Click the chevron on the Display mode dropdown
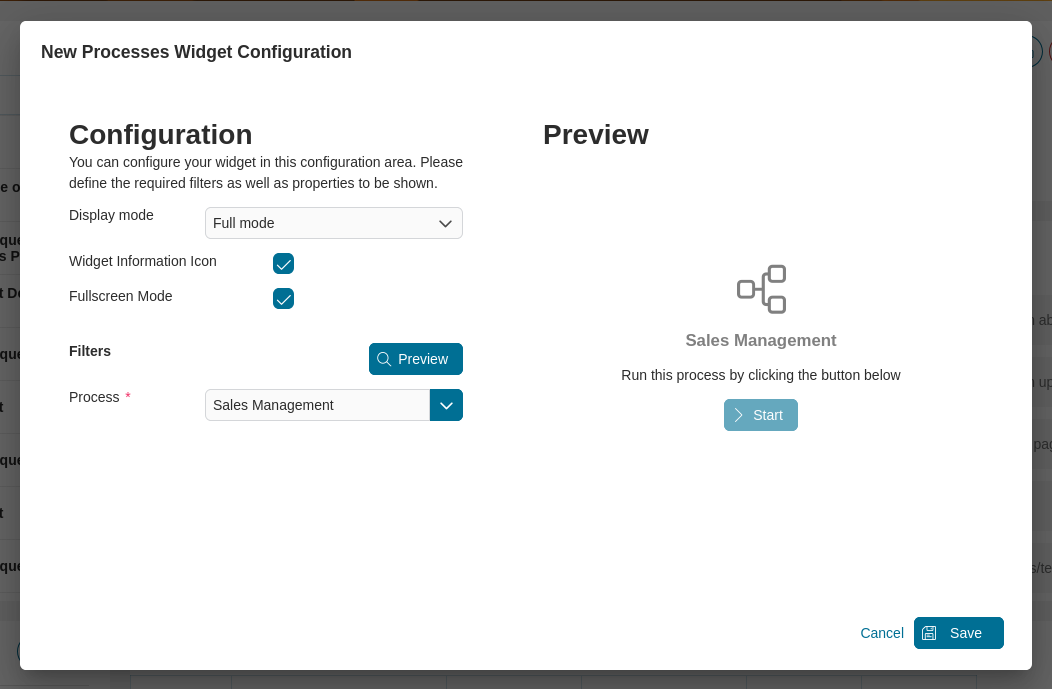The height and width of the screenshot is (689, 1052). 445,223
